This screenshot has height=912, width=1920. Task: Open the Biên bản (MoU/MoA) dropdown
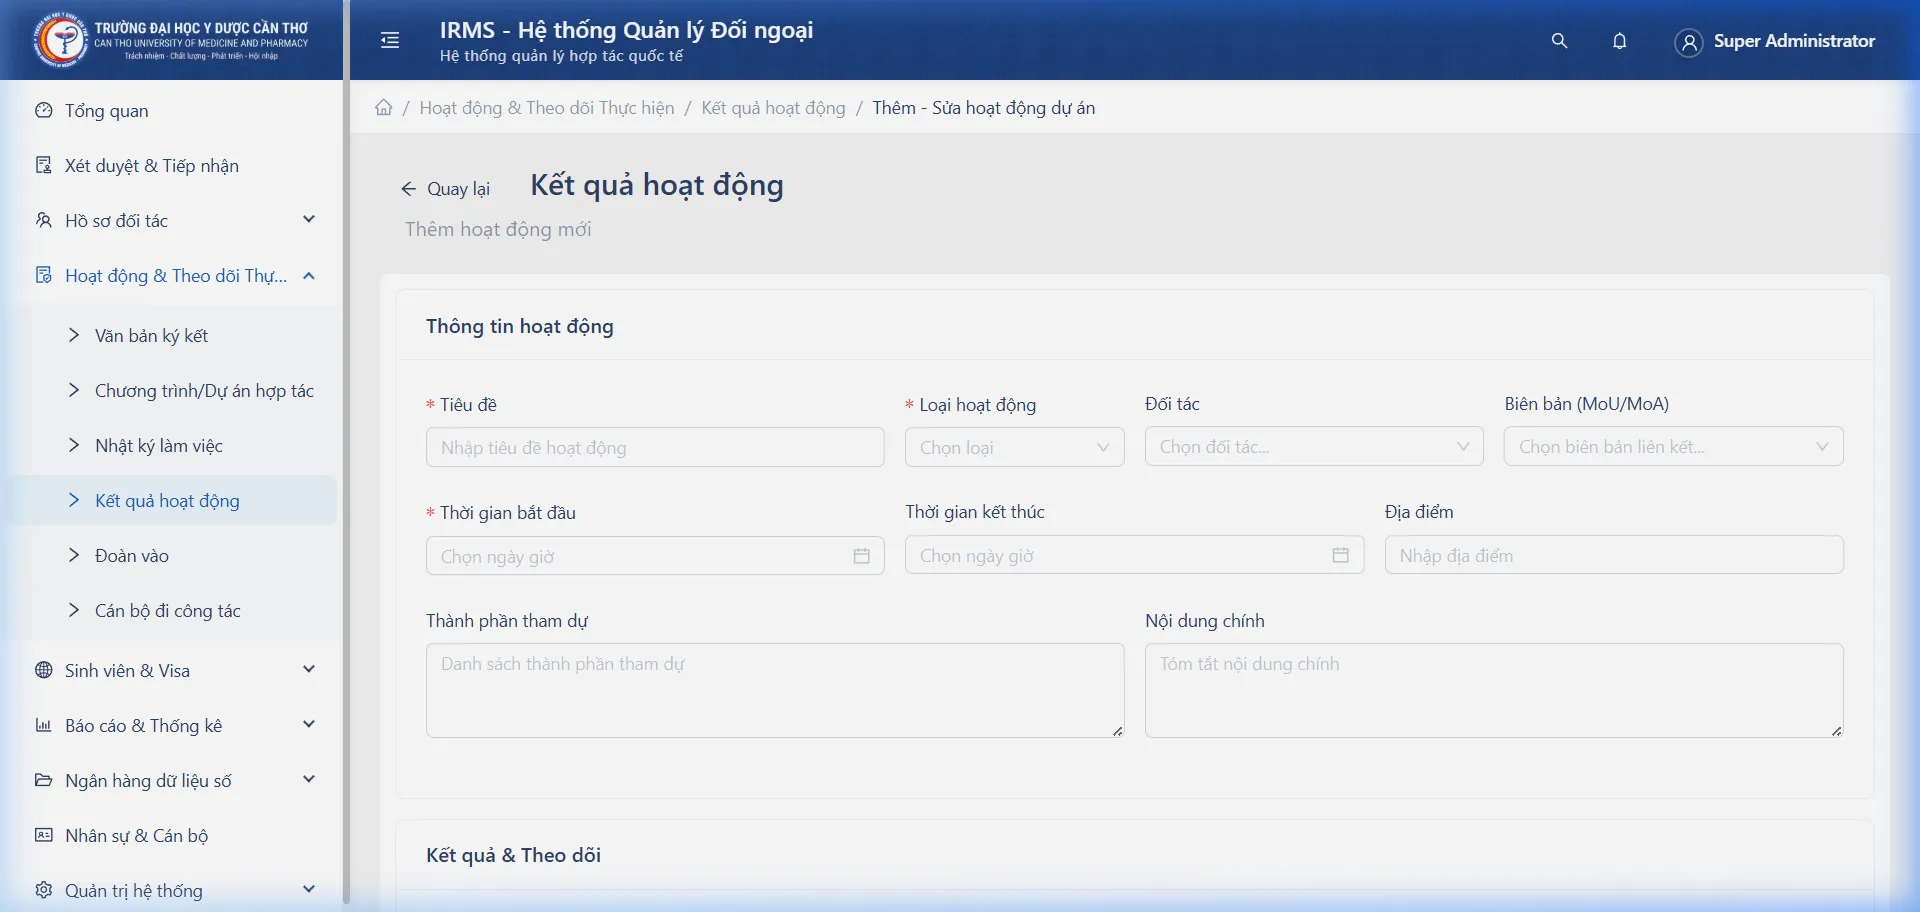click(x=1673, y=447)
